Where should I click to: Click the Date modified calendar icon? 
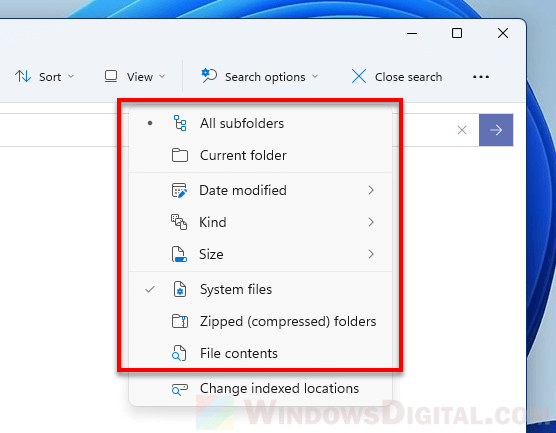point(179,190)
